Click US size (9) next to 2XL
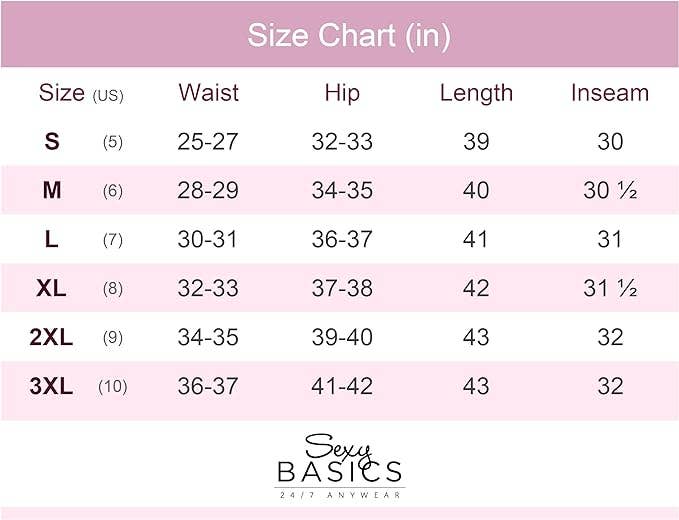 tap(112, 338)
